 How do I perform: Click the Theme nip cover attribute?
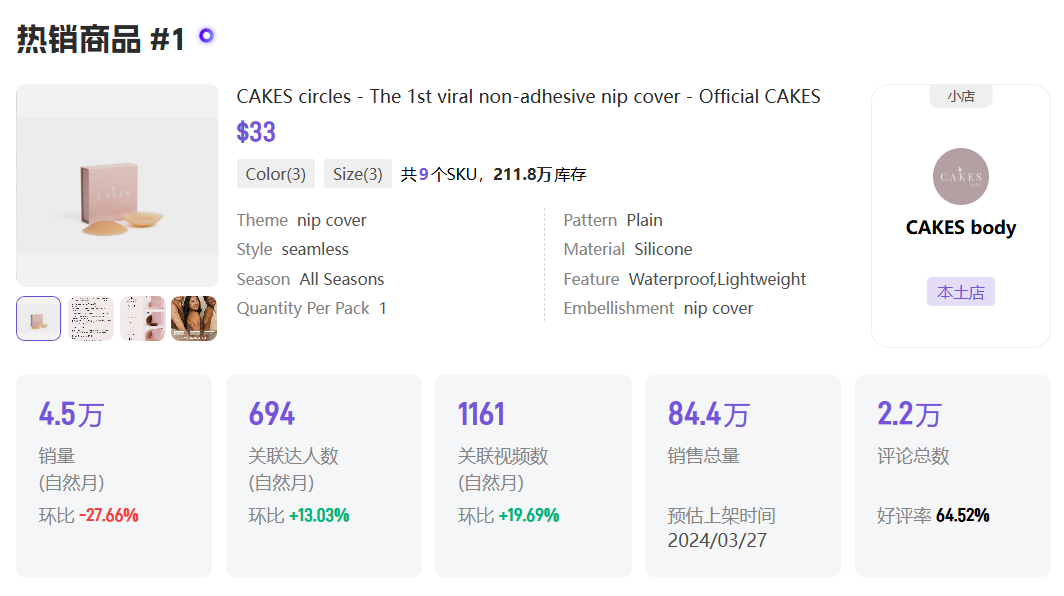point(301,220)
